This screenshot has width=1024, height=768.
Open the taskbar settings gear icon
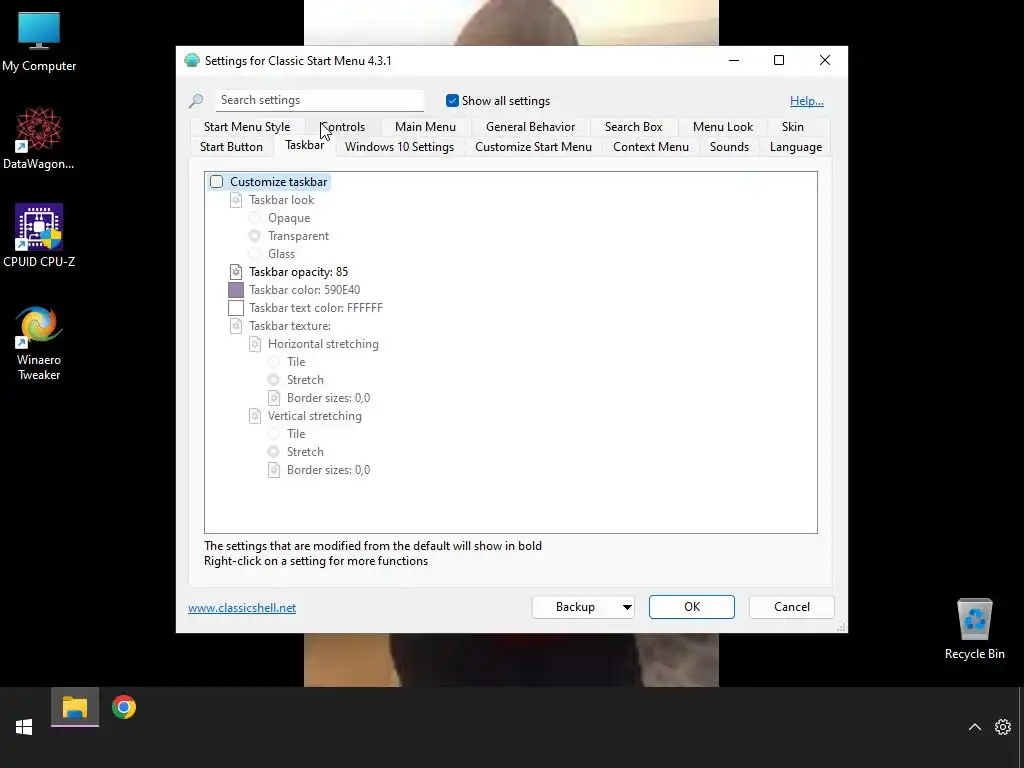point(1002,727)
